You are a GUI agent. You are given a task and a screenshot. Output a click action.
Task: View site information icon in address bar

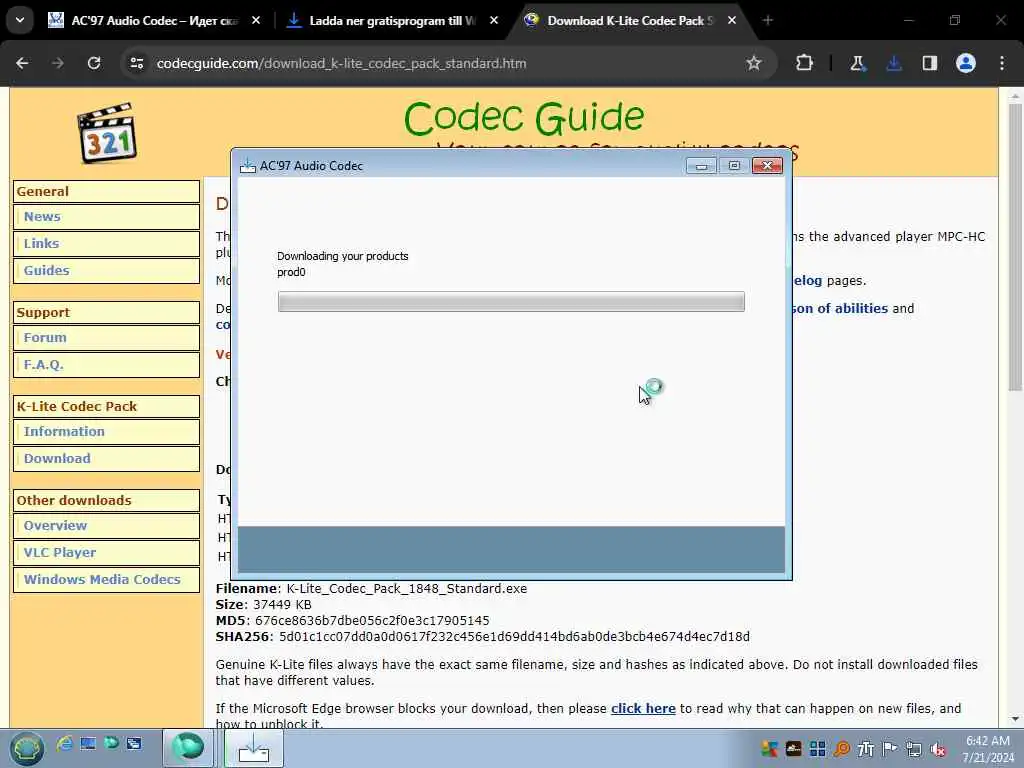click(136, 63)
